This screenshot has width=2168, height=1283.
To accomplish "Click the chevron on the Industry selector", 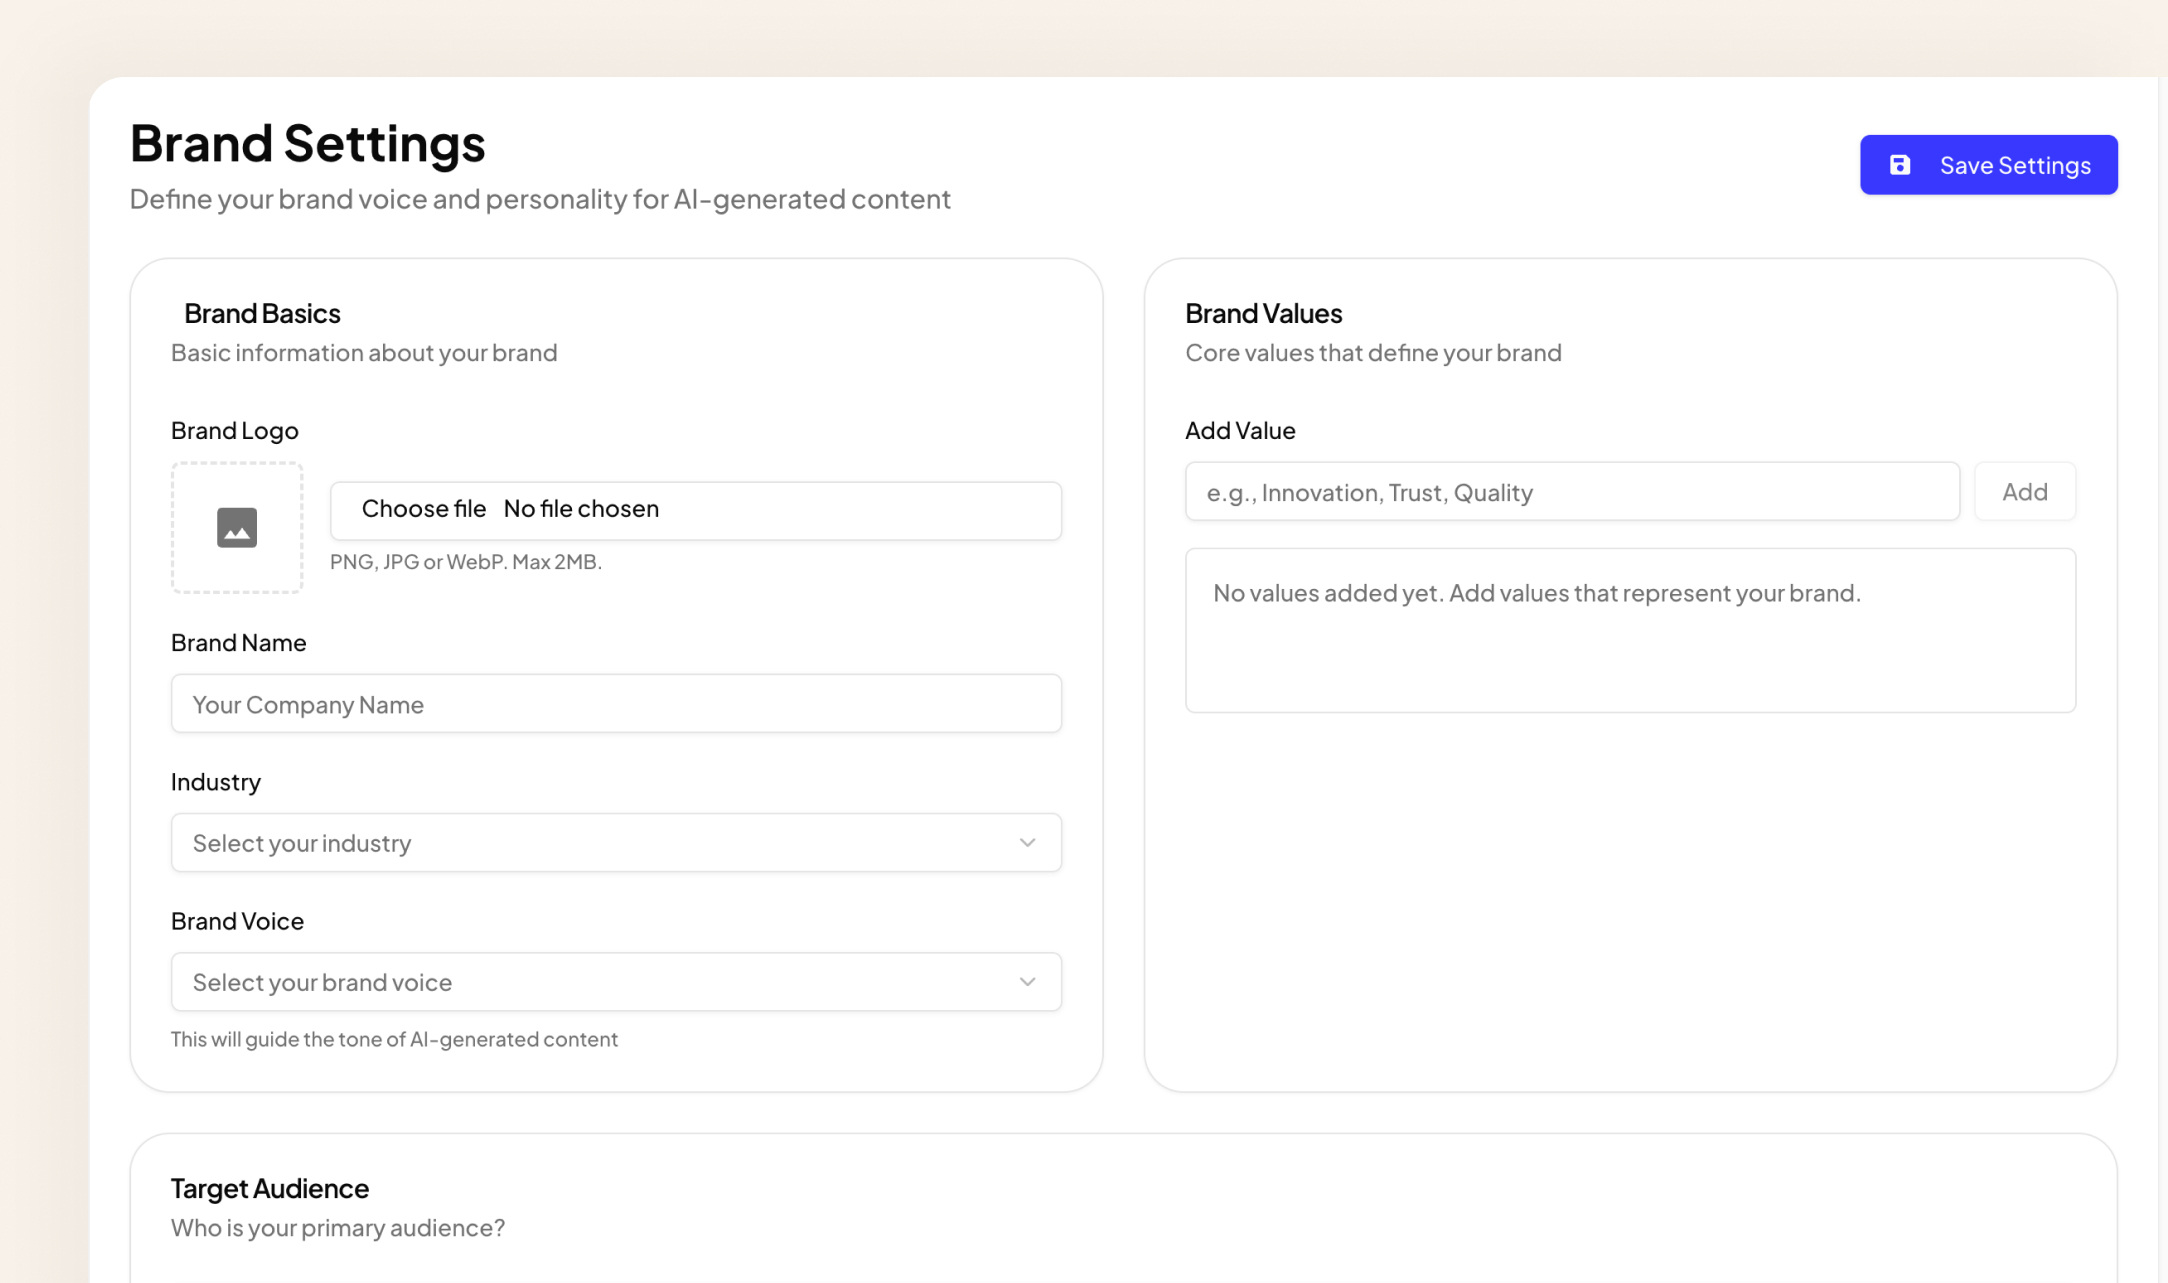I will click(x=1027, y=842).
